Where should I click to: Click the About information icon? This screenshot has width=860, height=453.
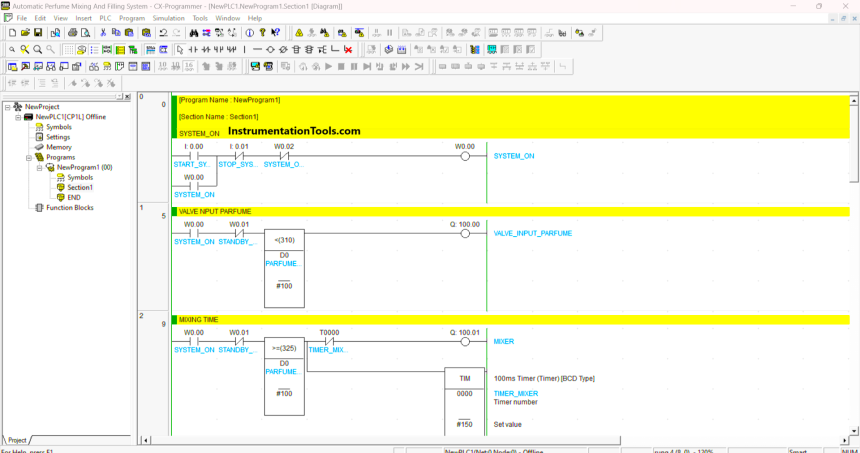250,33
